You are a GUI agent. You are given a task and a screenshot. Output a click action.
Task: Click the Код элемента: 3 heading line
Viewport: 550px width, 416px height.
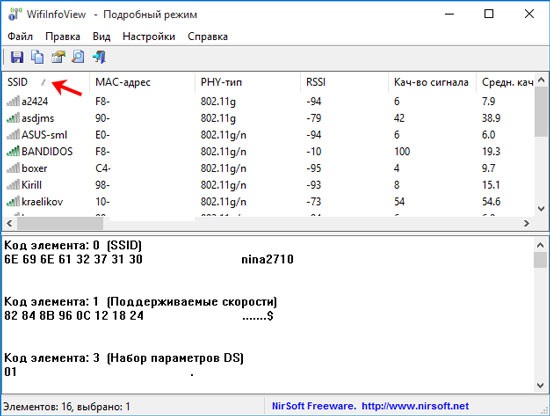(x=124, y=358)
